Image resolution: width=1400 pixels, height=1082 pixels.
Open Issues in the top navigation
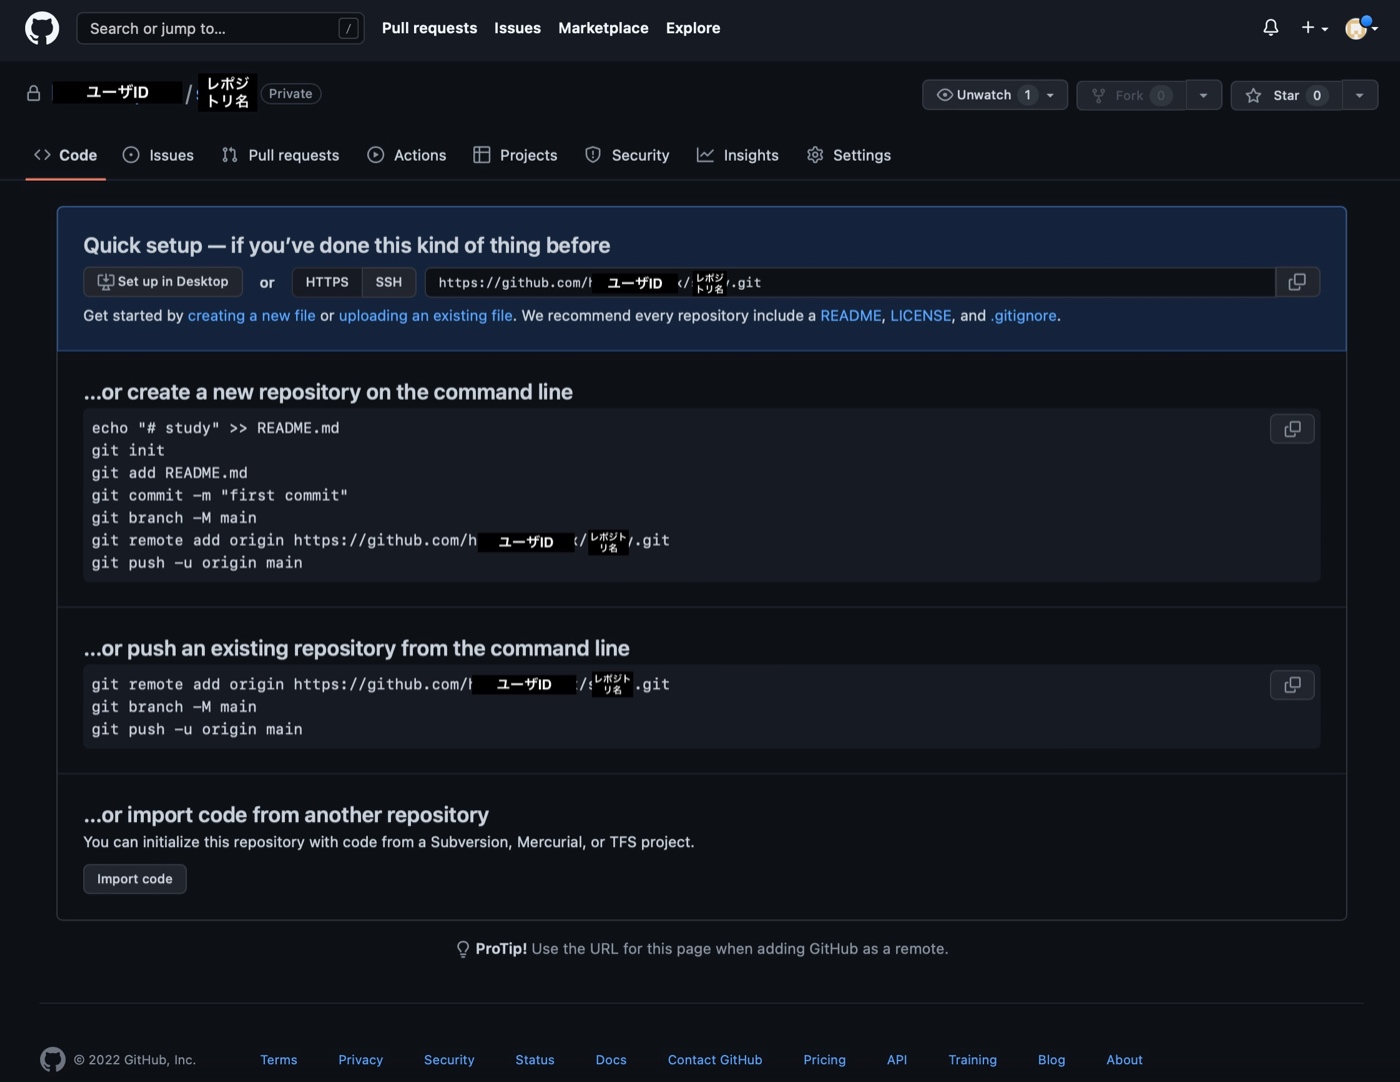517,28
